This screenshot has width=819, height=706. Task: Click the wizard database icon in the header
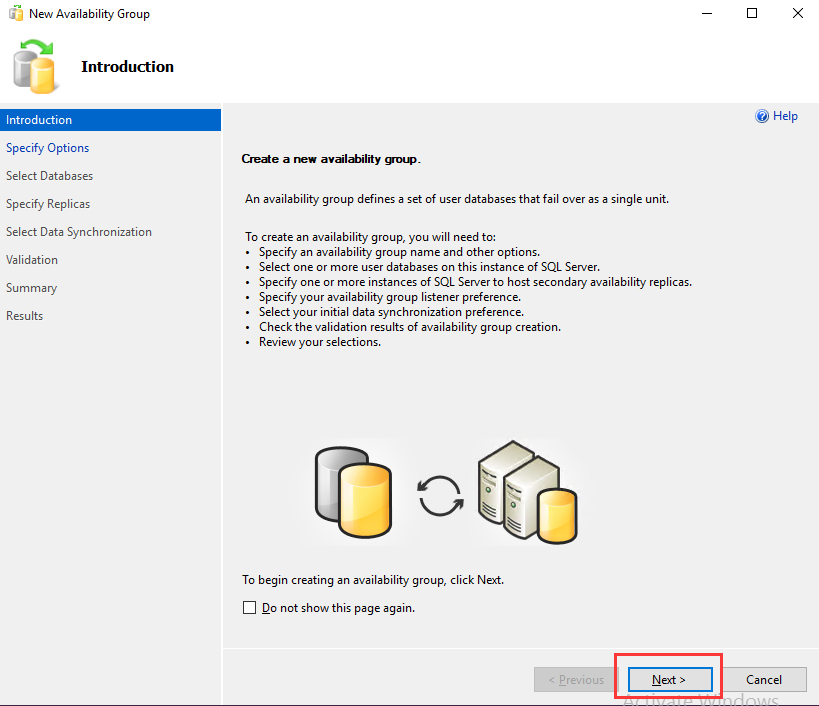coord(34,67)
